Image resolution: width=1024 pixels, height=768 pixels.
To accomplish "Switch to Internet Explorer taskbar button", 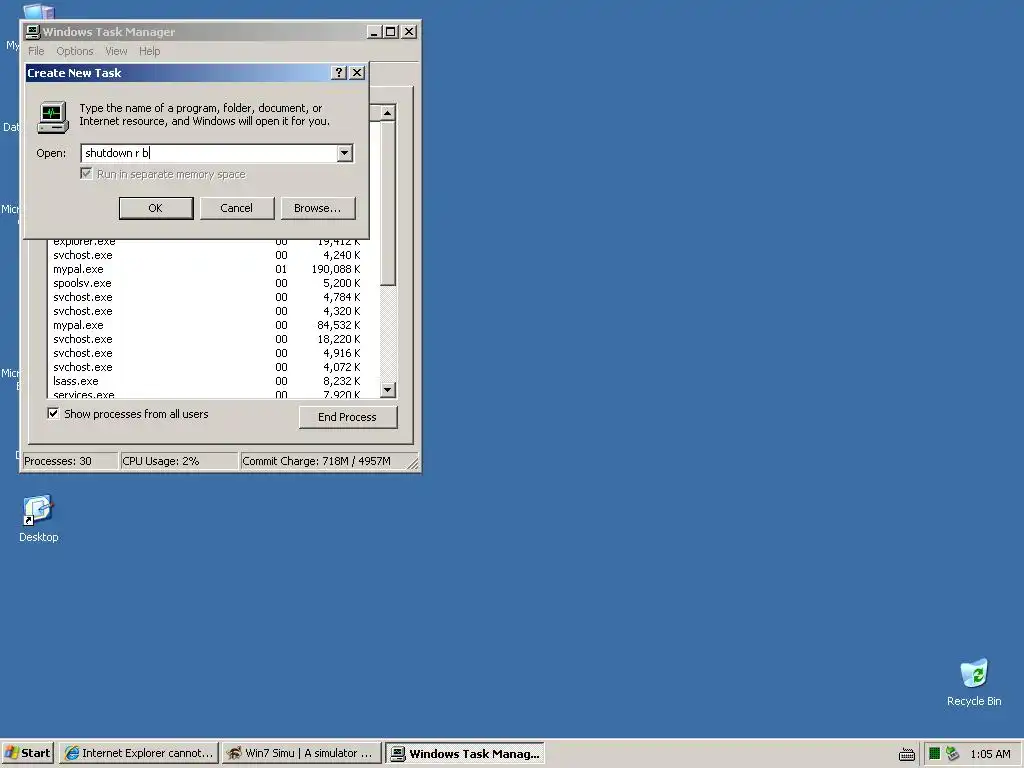I will (138, 753).
